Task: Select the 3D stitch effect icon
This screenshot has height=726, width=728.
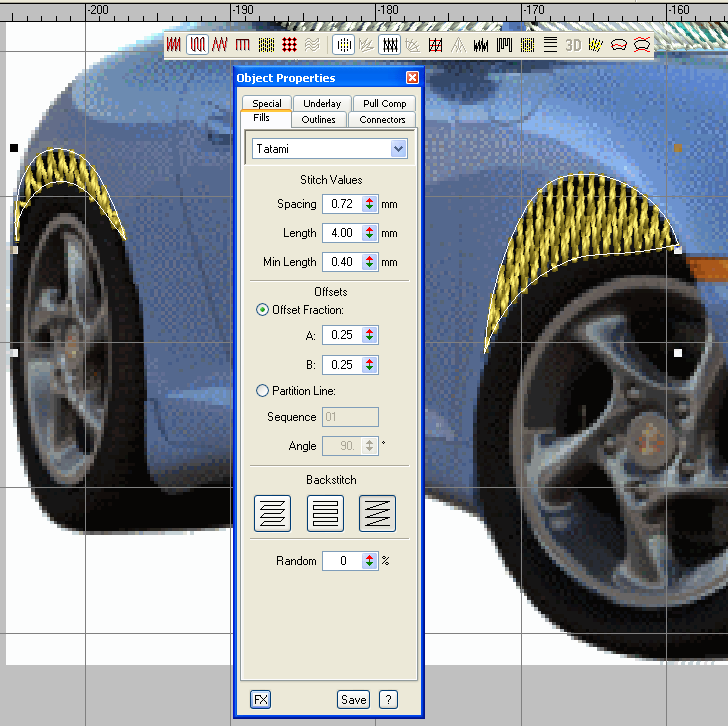Action: tap(573, 45)
